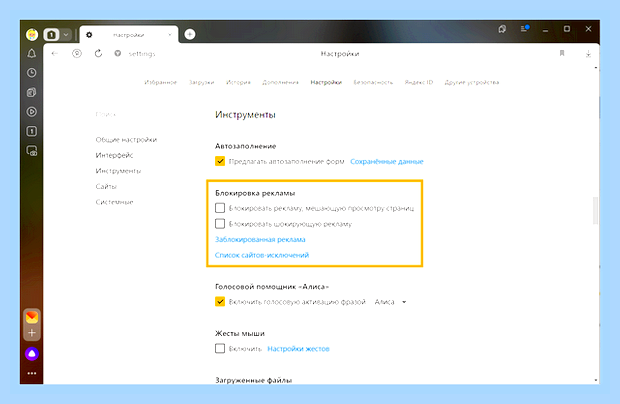Open the Сохранённые данные link
Image resolution: width=620 pixels, height=404 pixels.
387,161
